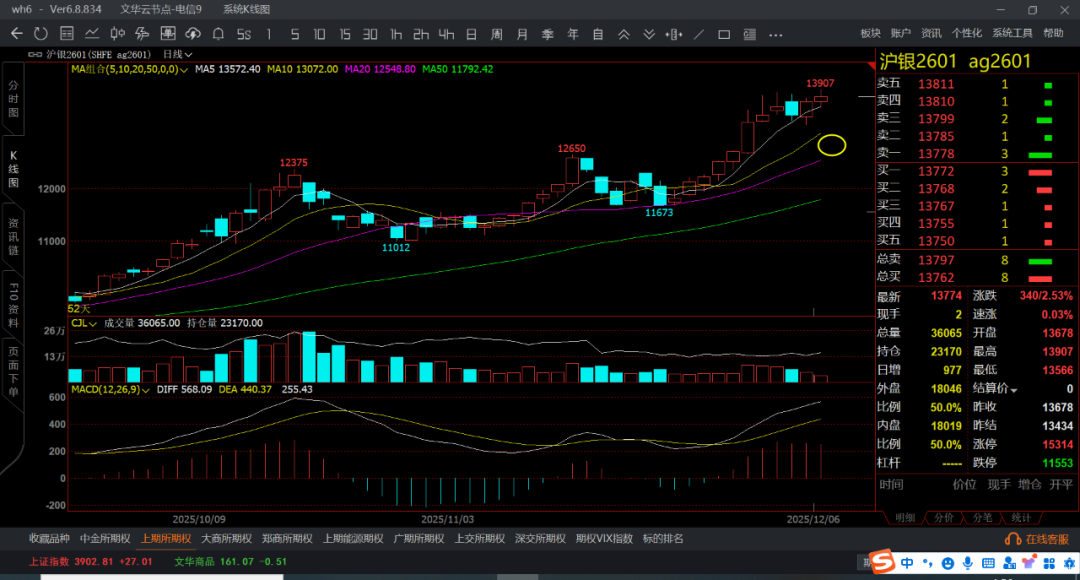Open 中金所期权 bottom tab

point(105,539)
